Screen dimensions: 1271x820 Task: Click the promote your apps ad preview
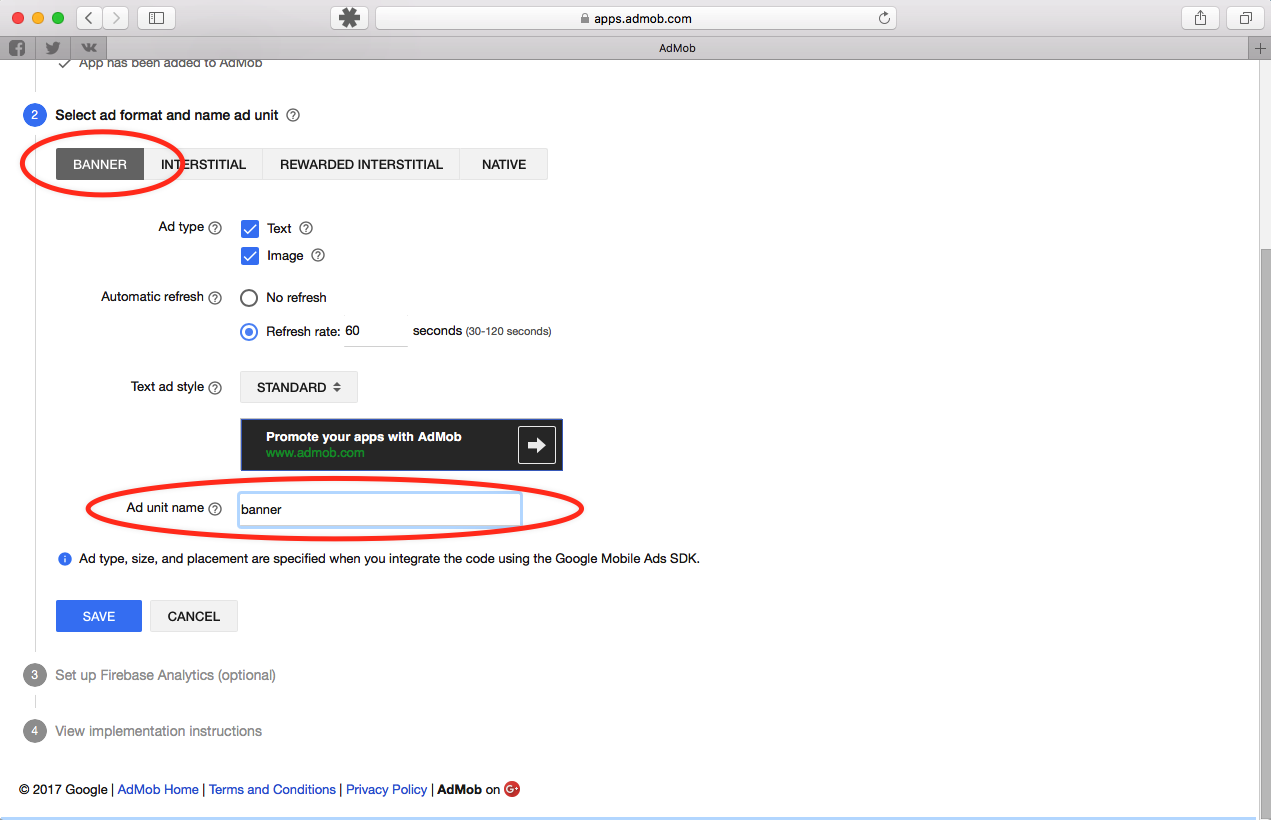(x=401, y=445)
